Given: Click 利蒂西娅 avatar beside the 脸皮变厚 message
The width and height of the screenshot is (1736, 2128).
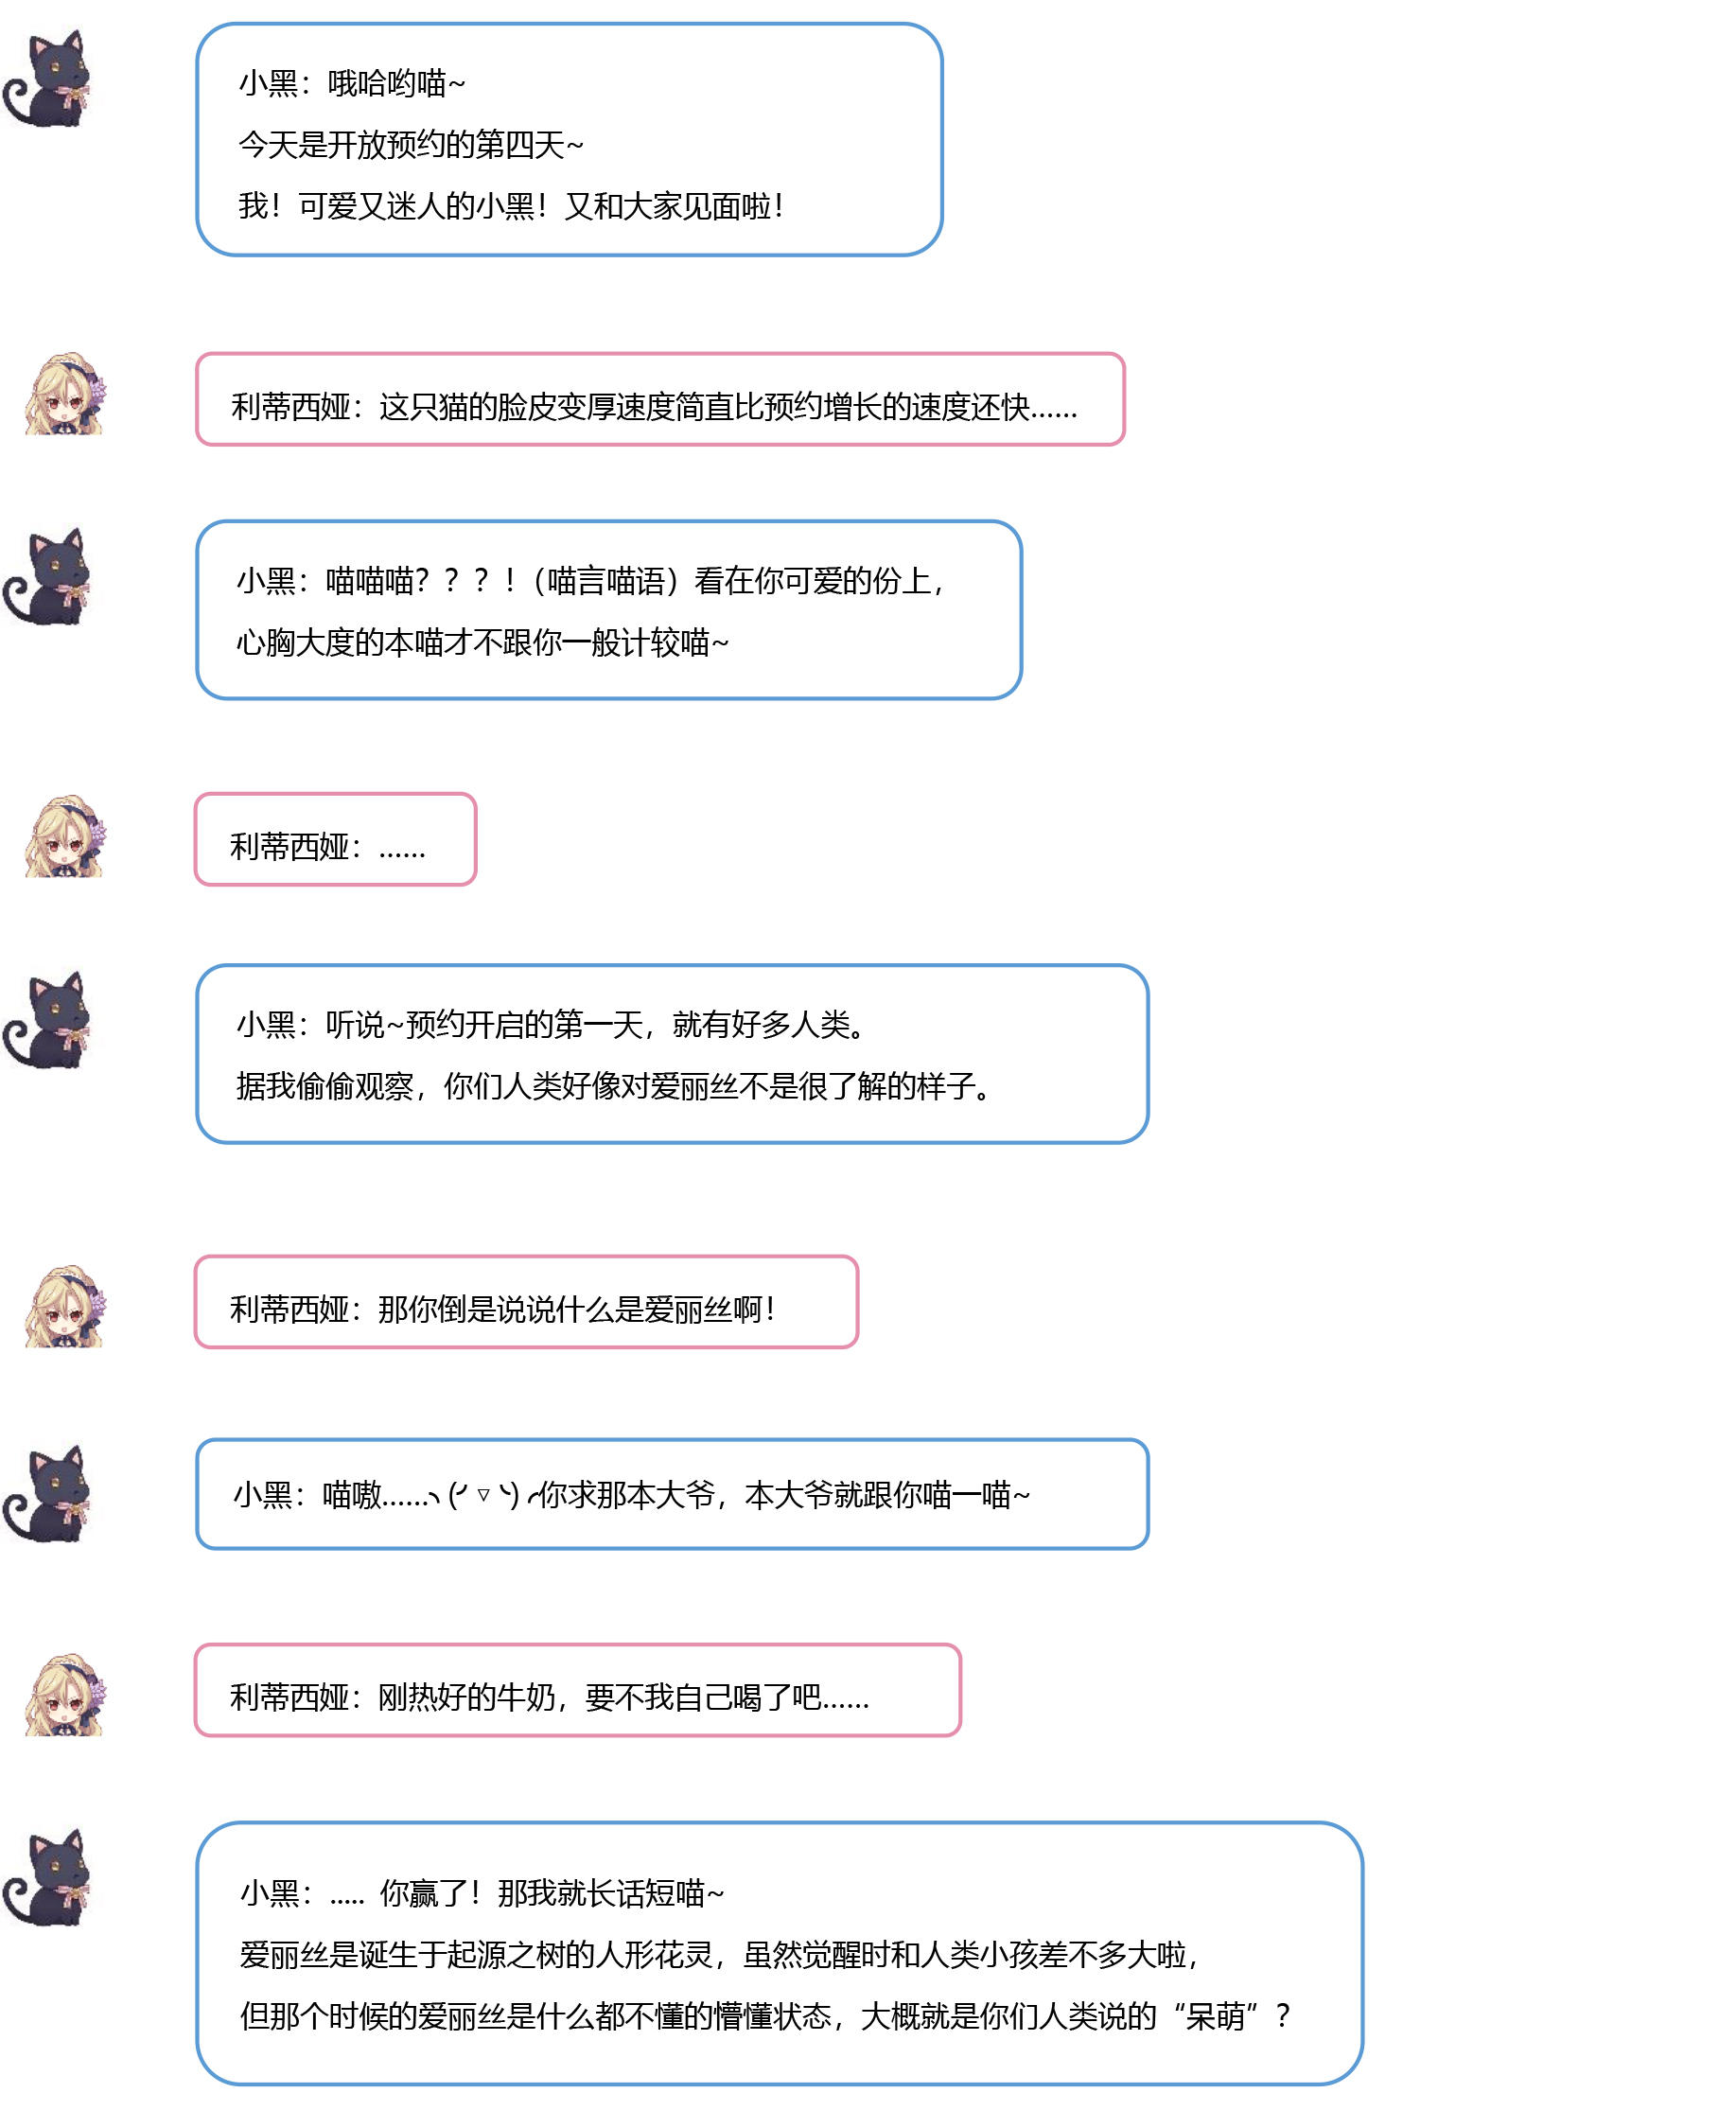Looking at the screenshot, I should tap(65, 394).
